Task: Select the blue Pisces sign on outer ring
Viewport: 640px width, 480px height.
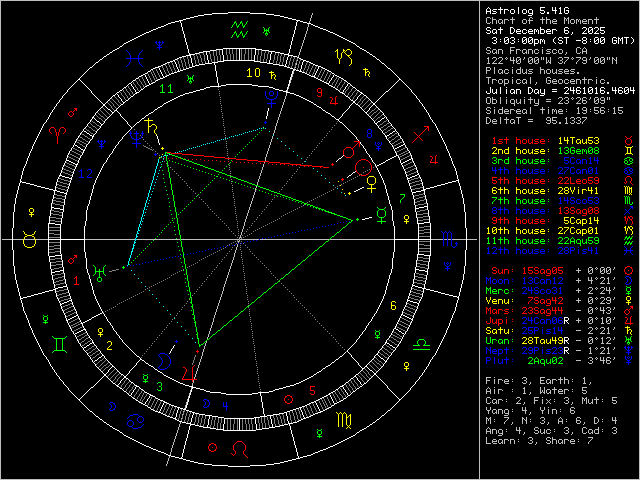Action: click(x=134, y=58)
